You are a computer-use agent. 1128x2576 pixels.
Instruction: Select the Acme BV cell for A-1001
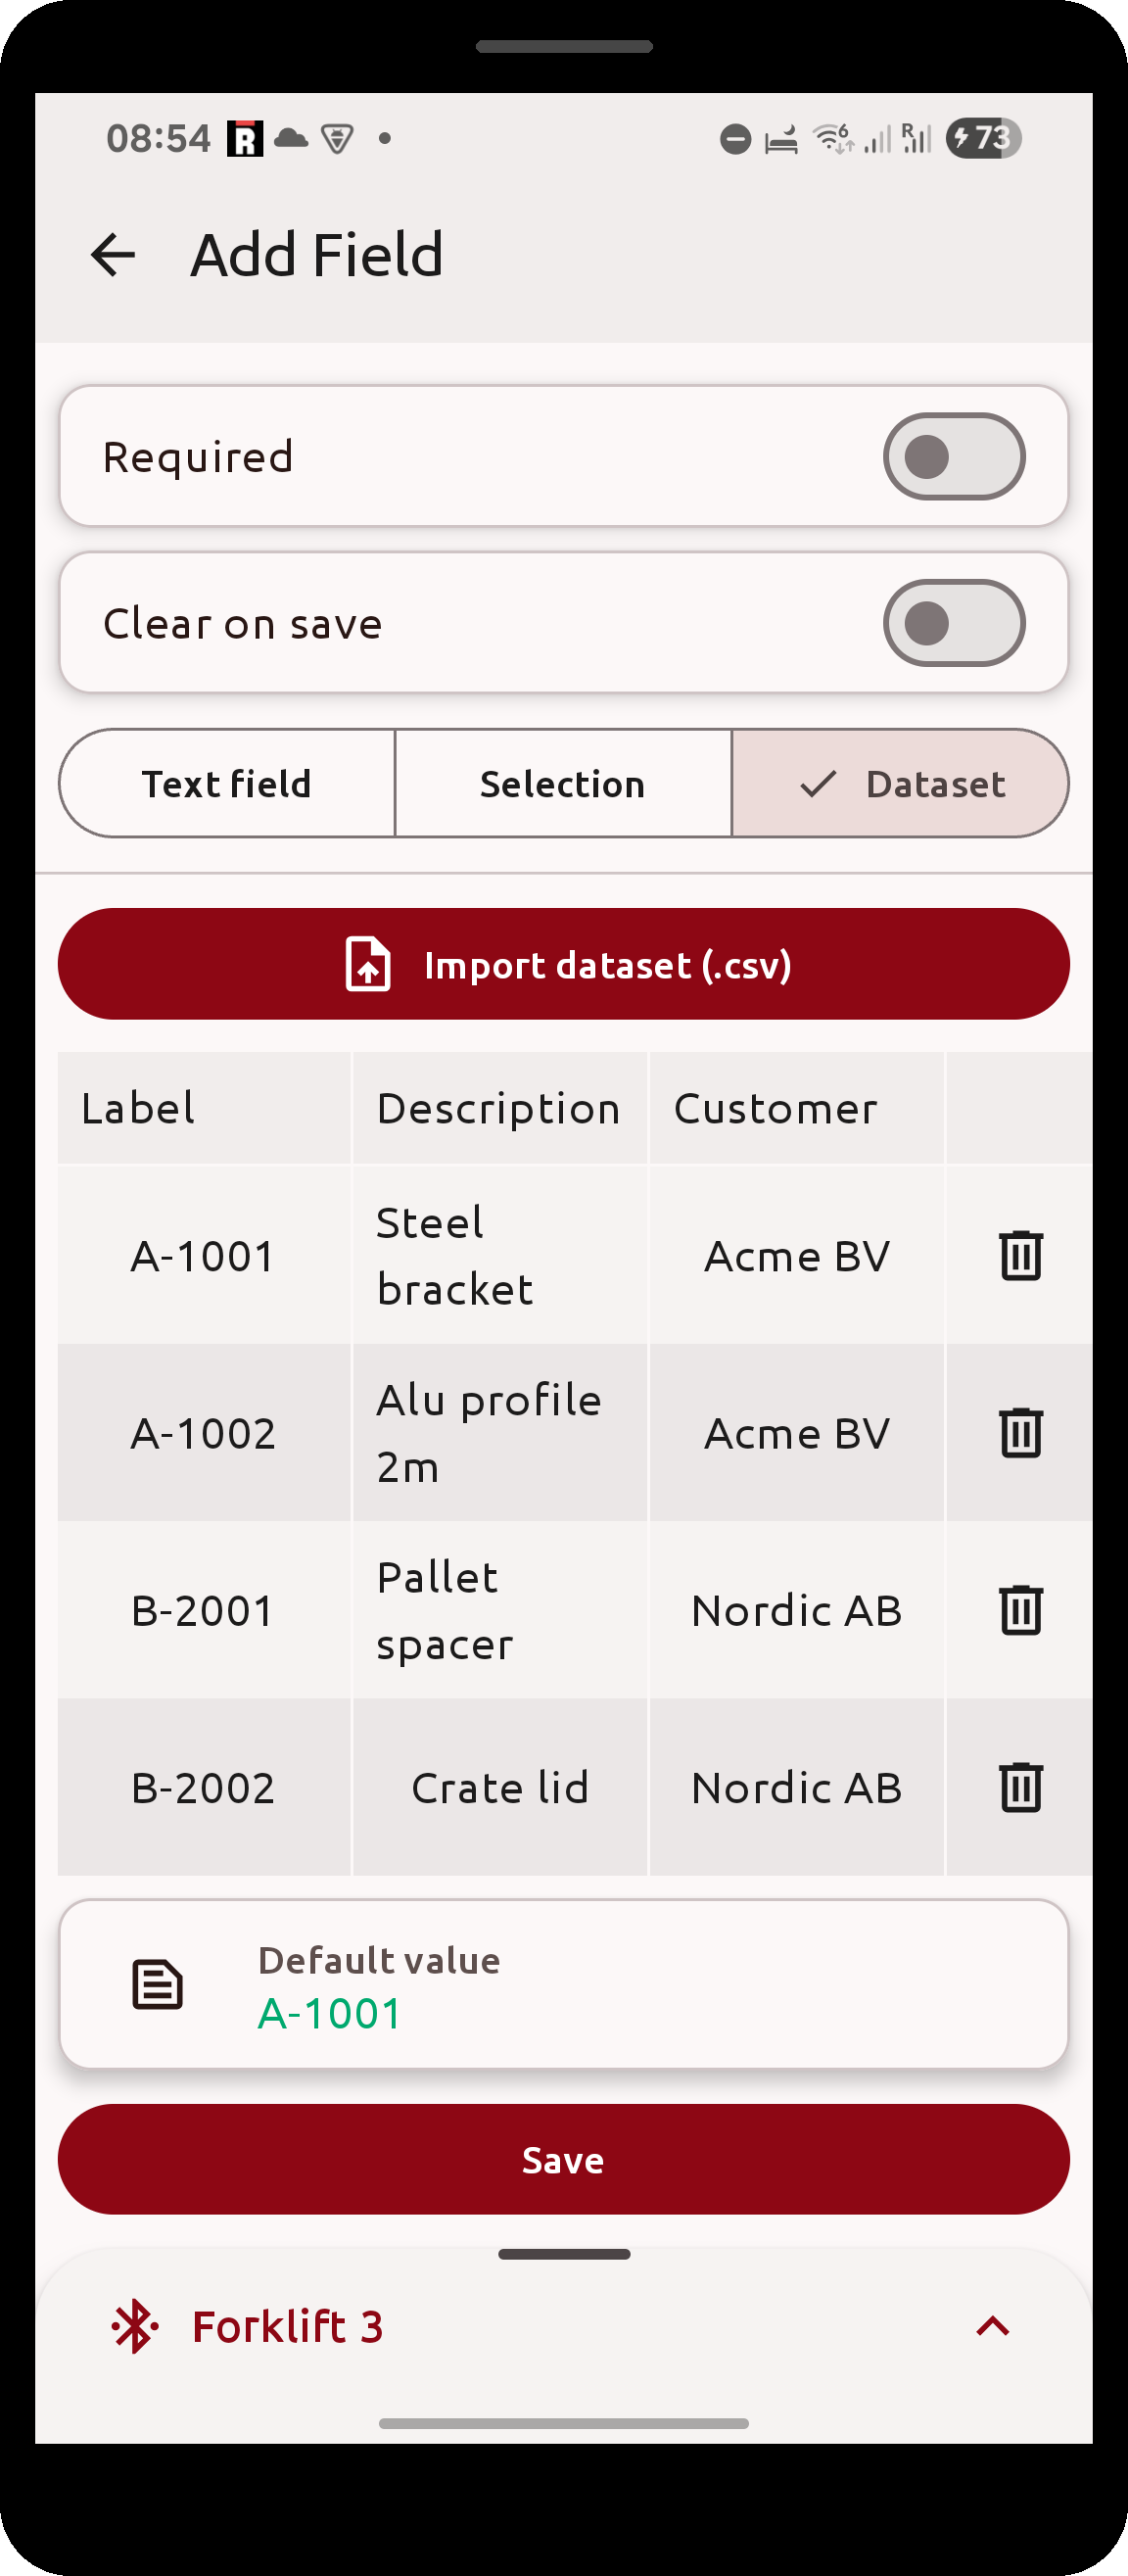tap(796, 1255)
